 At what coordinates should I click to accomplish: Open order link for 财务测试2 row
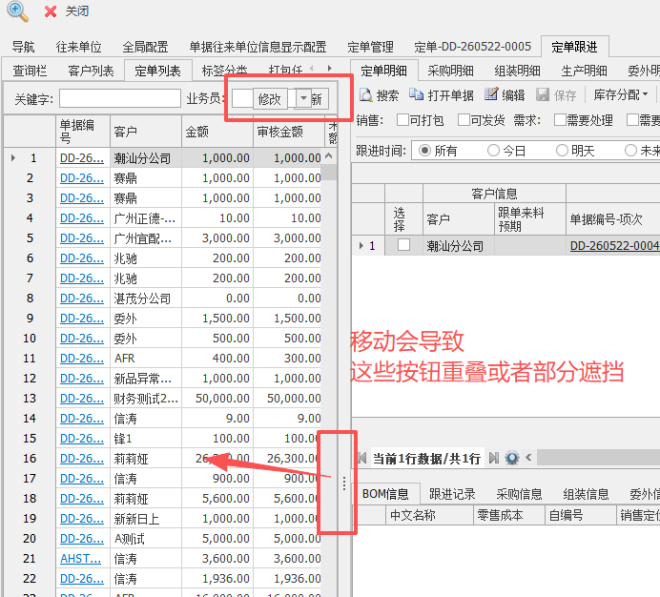point(82,398)
